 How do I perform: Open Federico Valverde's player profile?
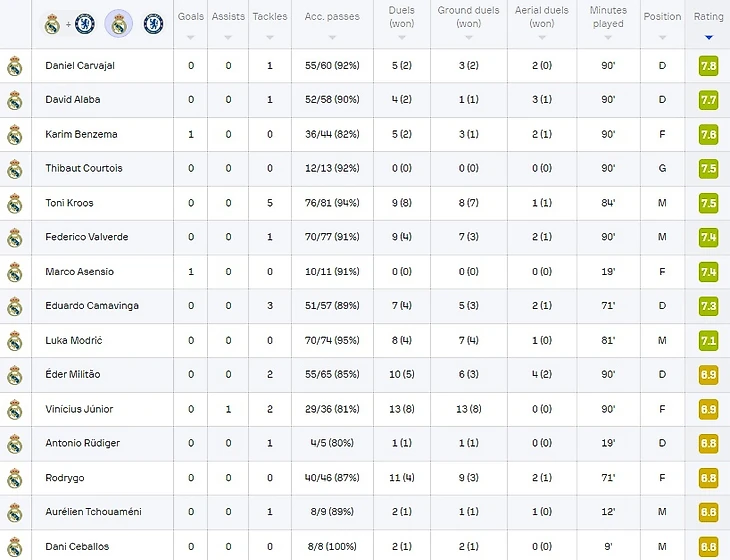[x=84, y=238]
